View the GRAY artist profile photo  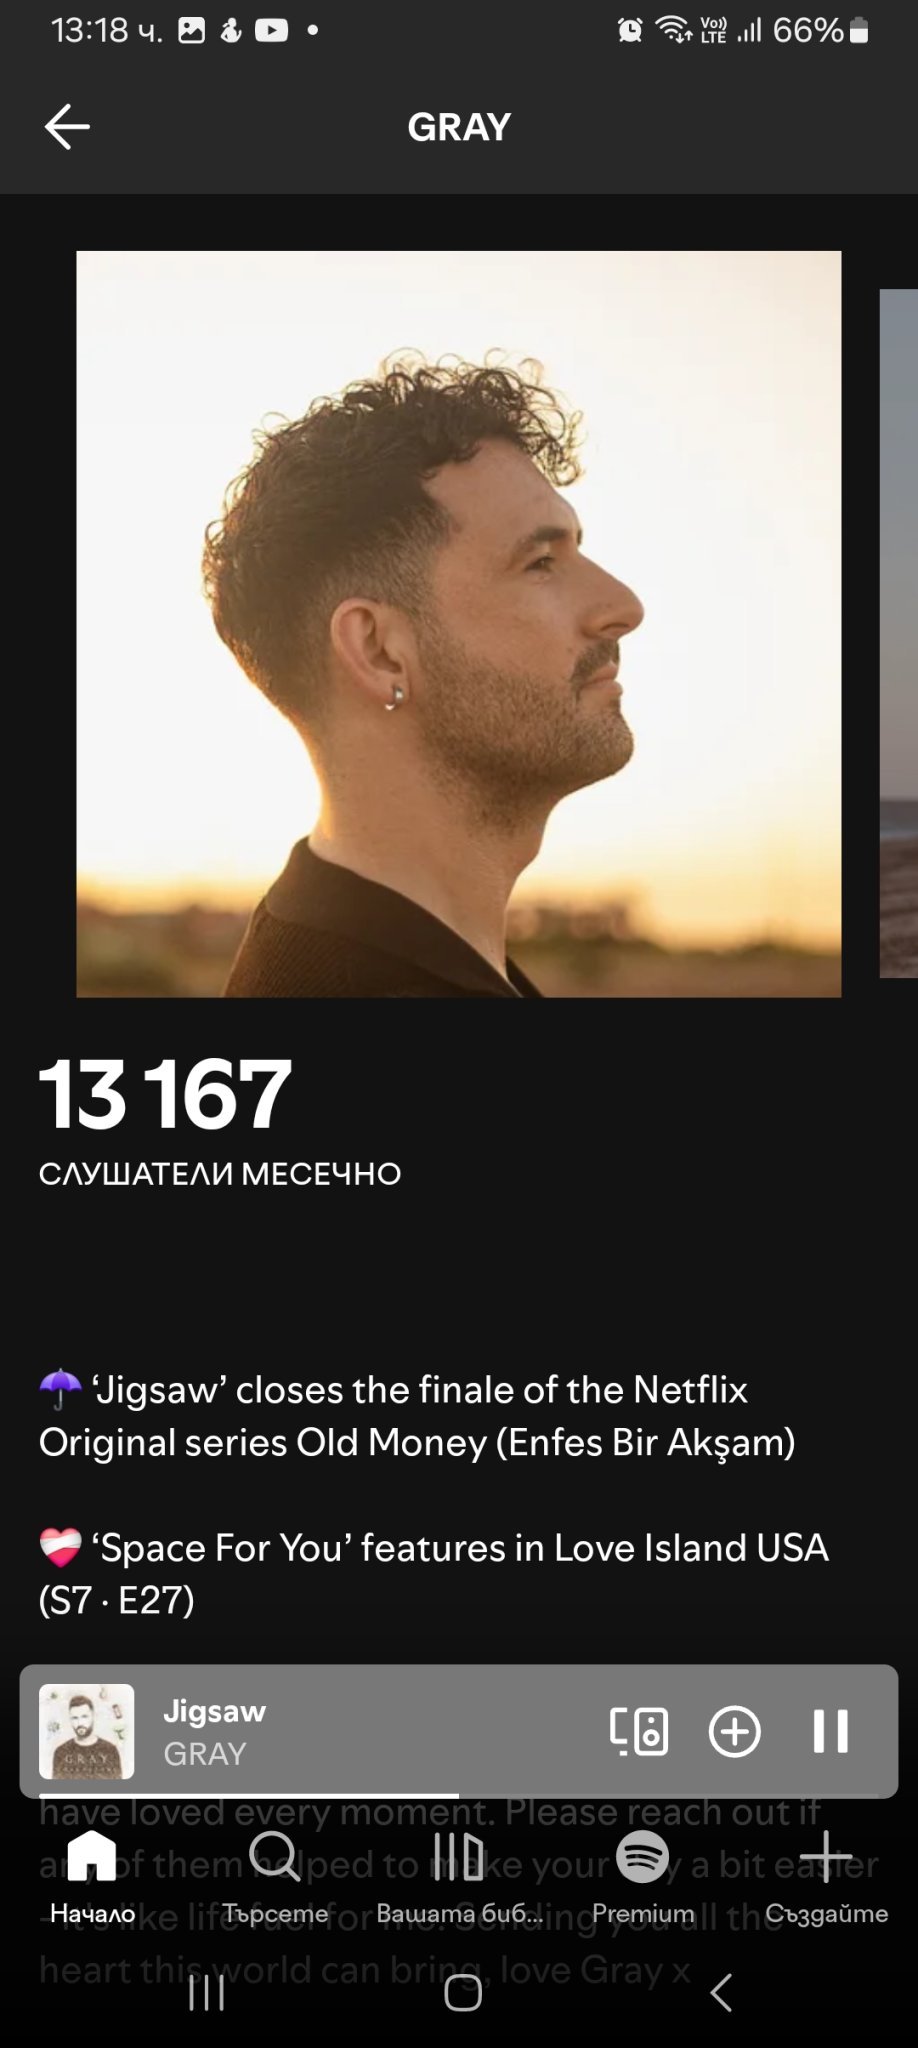pyautogui.click(x=459, y=624)
